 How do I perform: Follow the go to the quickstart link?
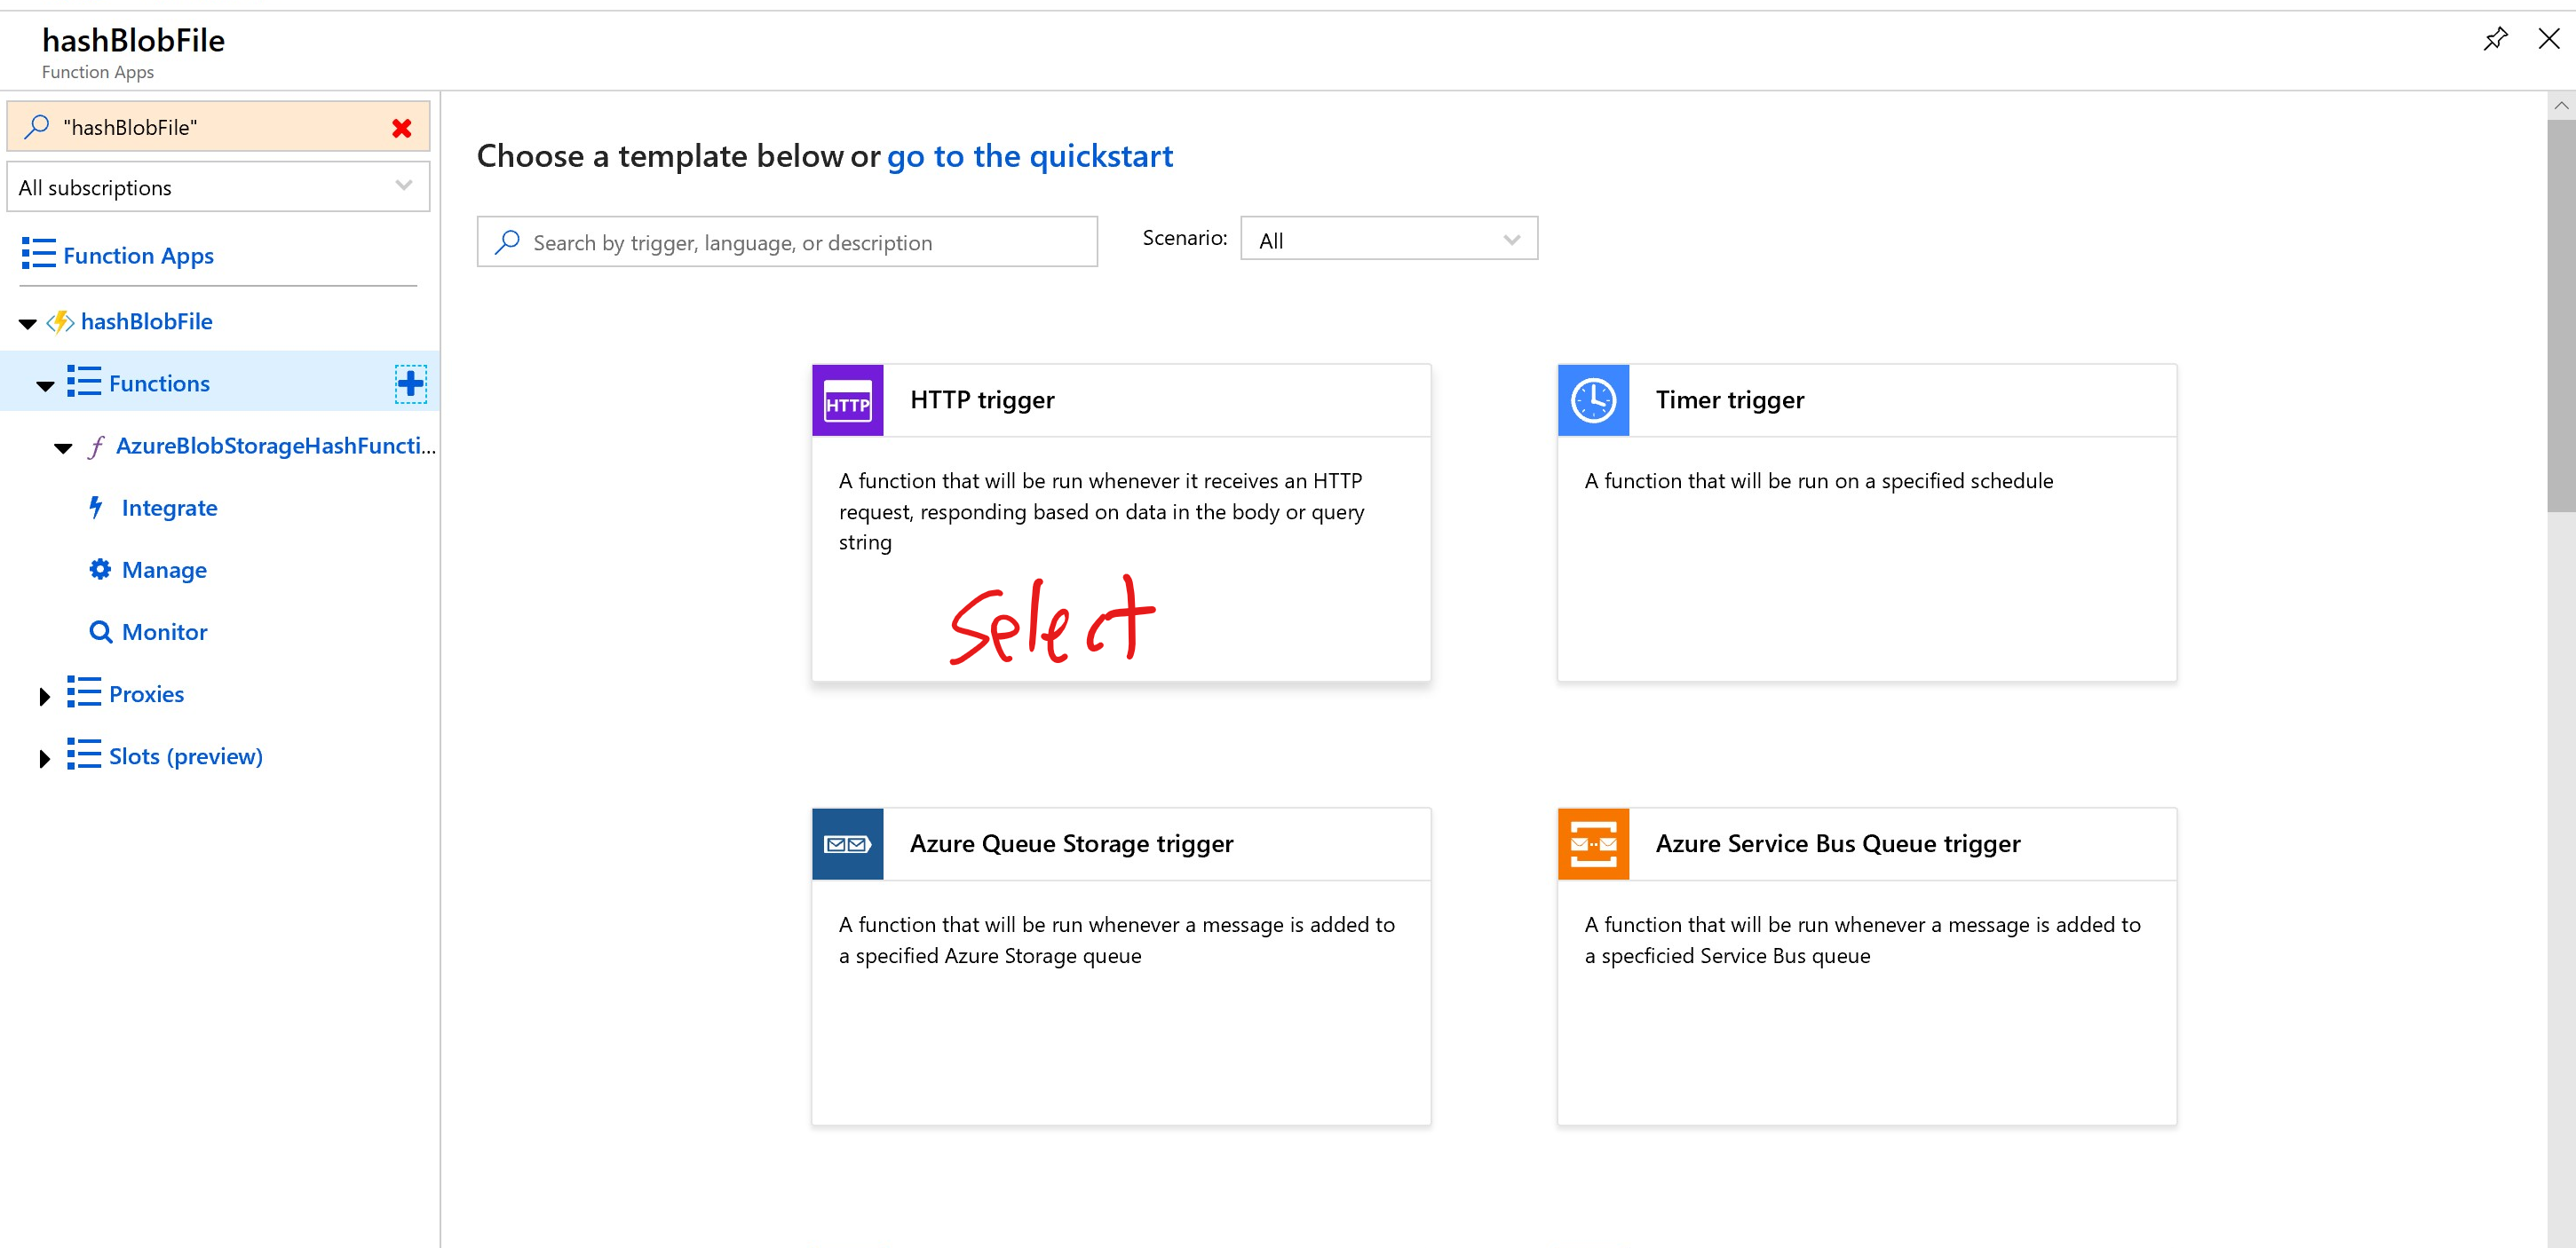coord(1029,156)
